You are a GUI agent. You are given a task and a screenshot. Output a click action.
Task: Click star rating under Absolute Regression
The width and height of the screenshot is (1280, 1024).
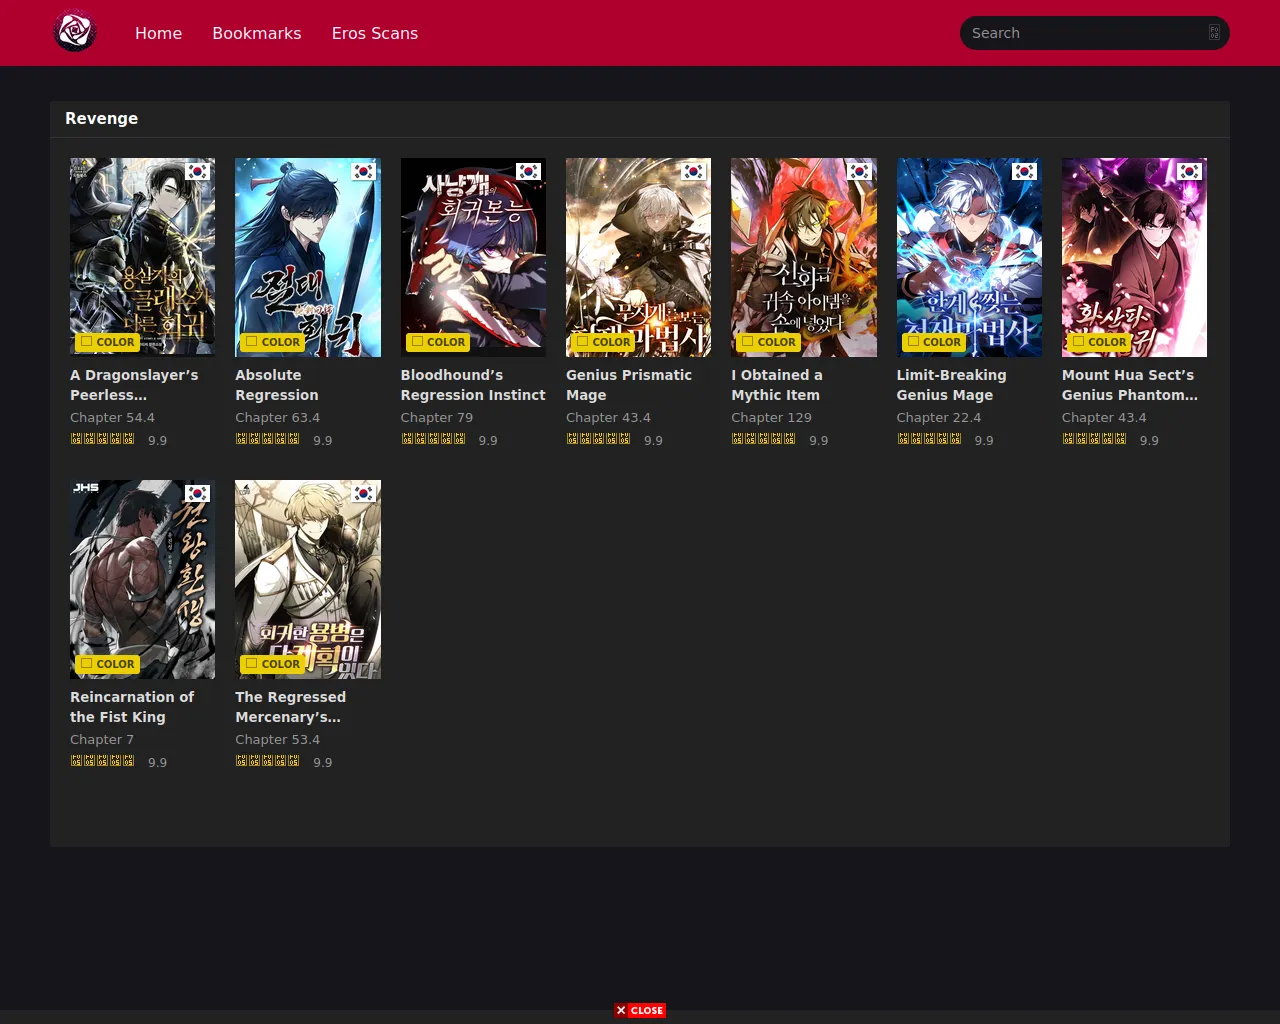(x=267, y=439)
